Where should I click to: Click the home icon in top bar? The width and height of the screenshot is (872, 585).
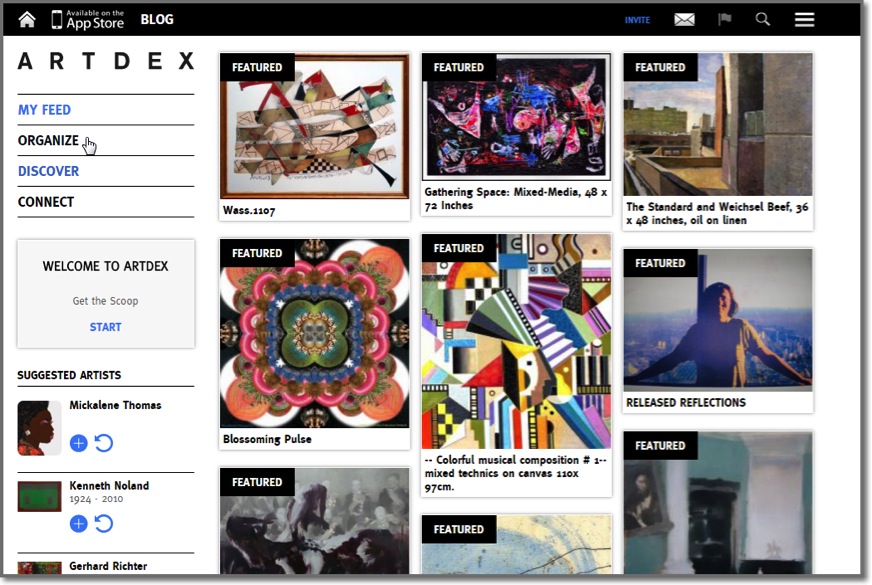click(27, 19)
